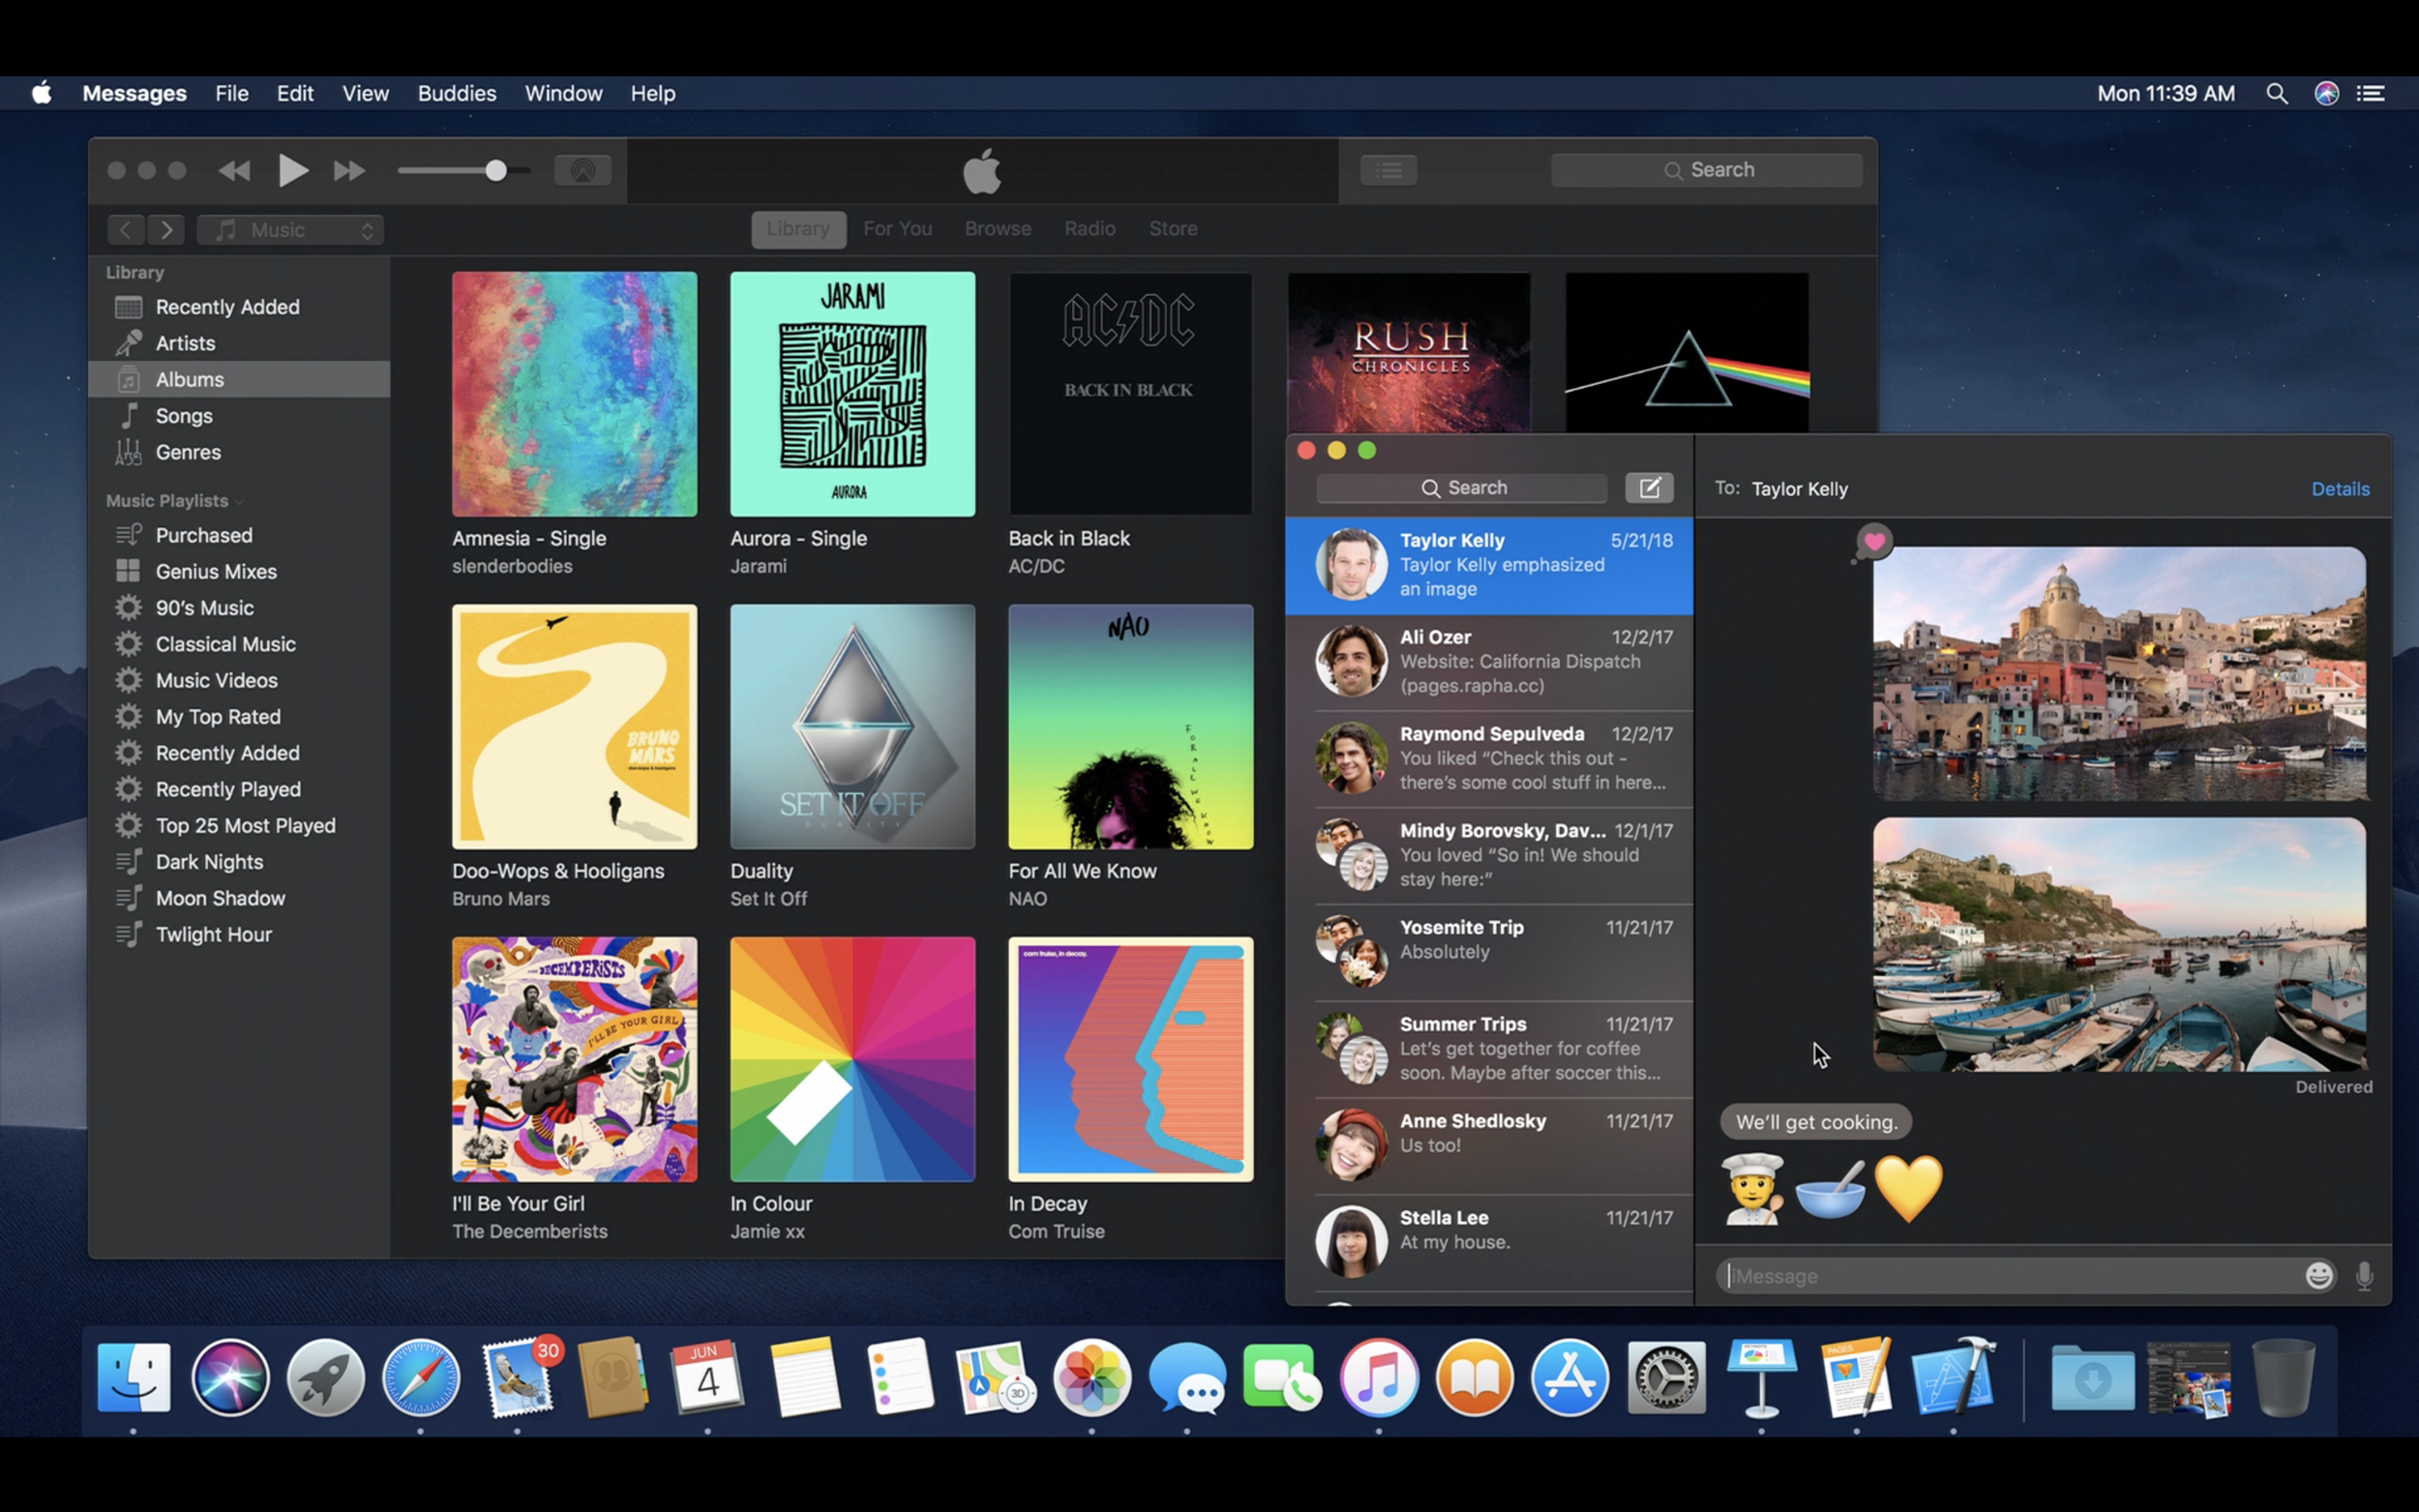Click the Doo-Wops & Hooligans album cover
2419x1512 pixels.
coord(574,727)
